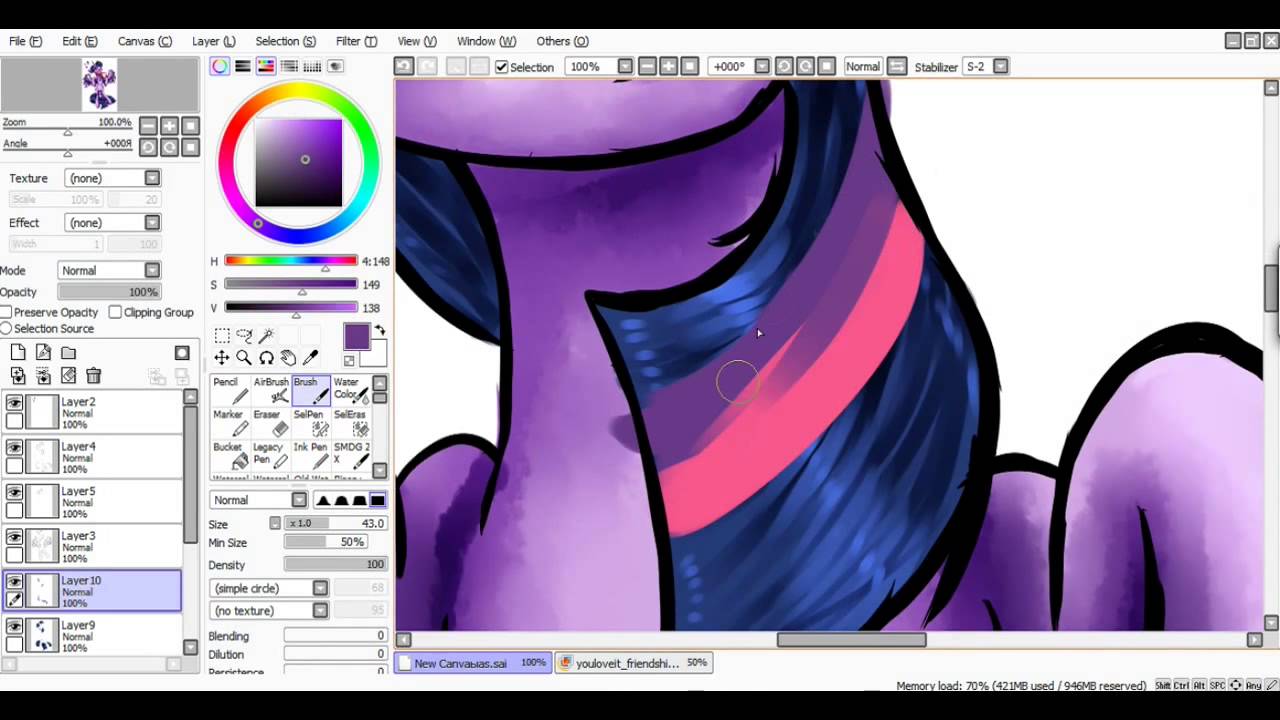Click the undo arrow in the toolbar

pos(403,66)
